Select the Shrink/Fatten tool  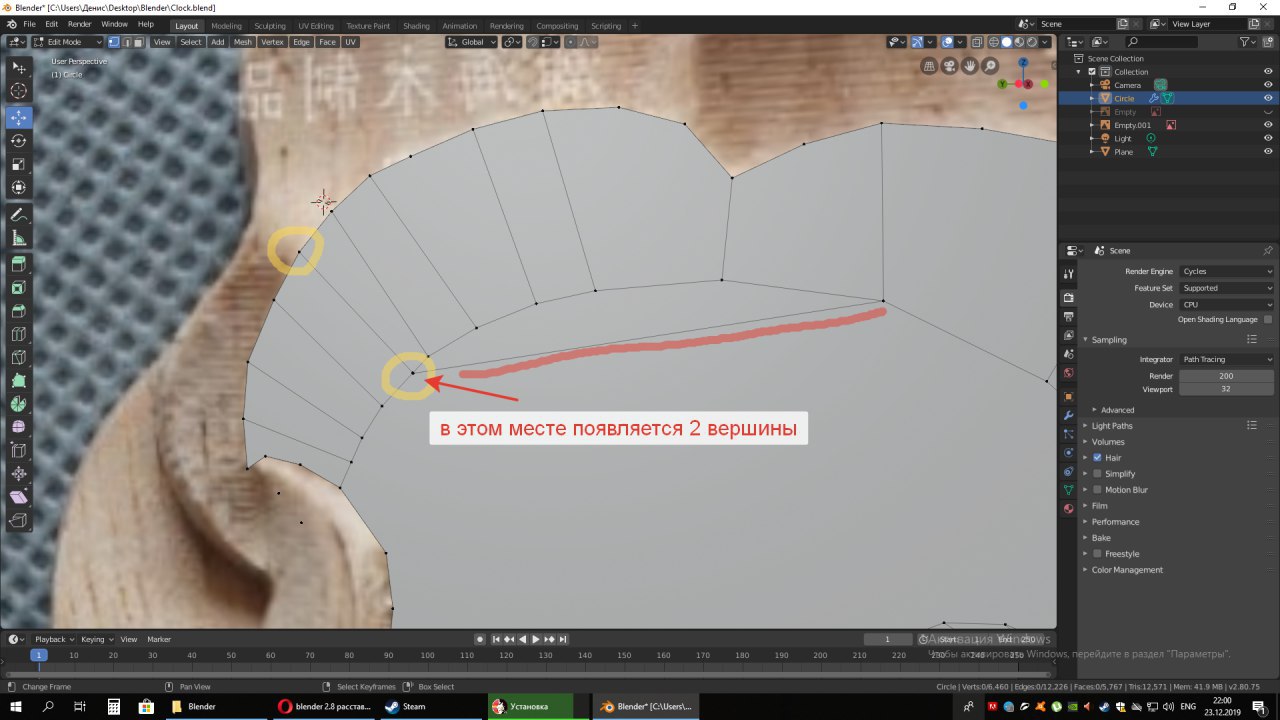tap(19, 475)
